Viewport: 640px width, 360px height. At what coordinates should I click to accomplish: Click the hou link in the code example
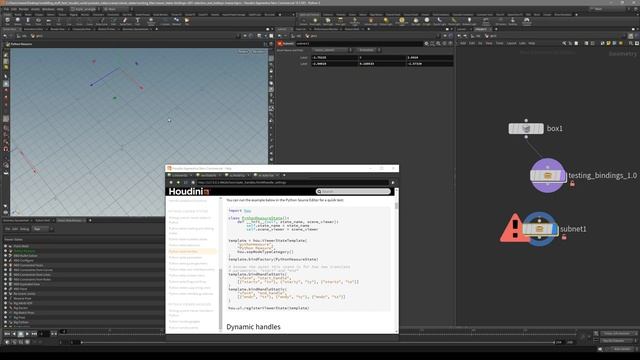pos(247,211)
